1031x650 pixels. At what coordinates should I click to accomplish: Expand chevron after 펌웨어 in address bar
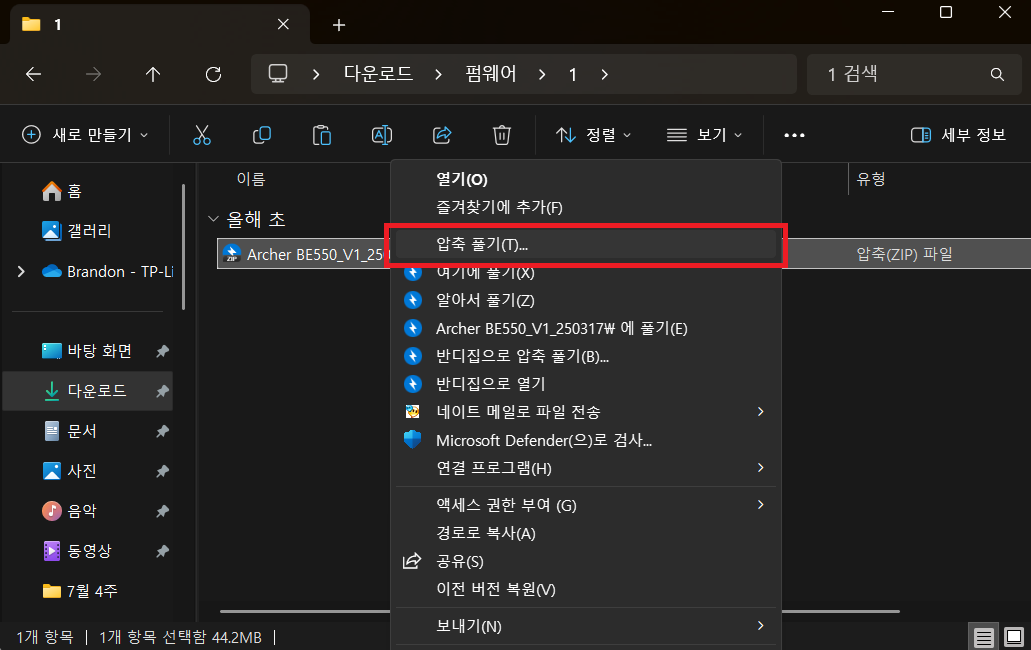[x=542, y=75]
